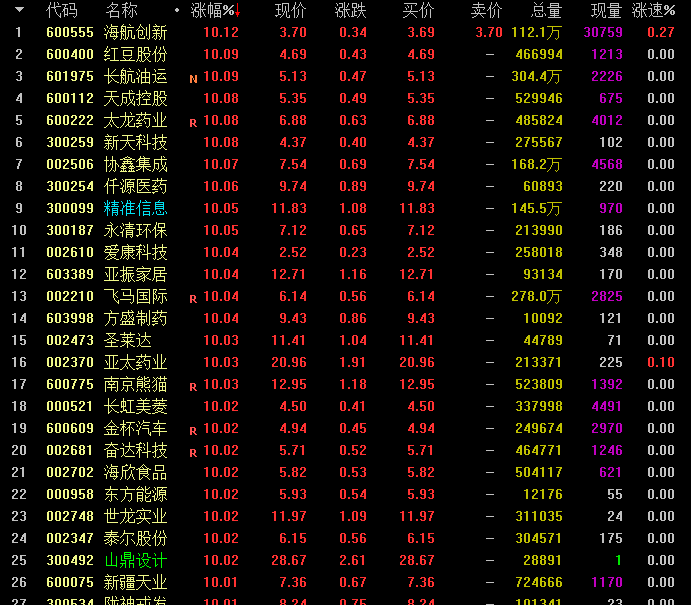
Task: Click stock code 601975
Action: [70, 76]
